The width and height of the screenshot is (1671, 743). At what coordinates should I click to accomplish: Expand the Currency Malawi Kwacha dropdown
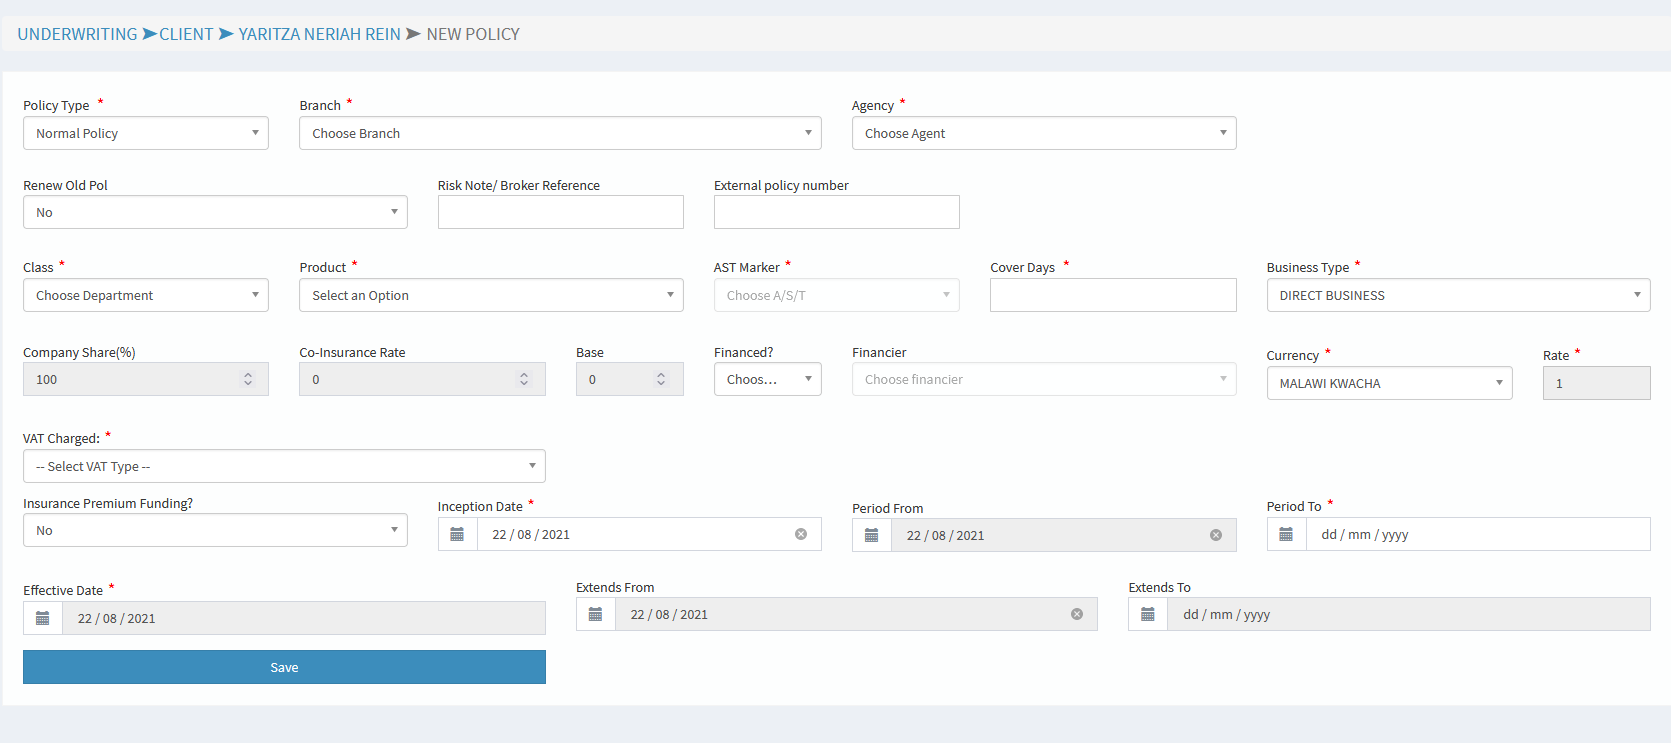point(1389,383)
